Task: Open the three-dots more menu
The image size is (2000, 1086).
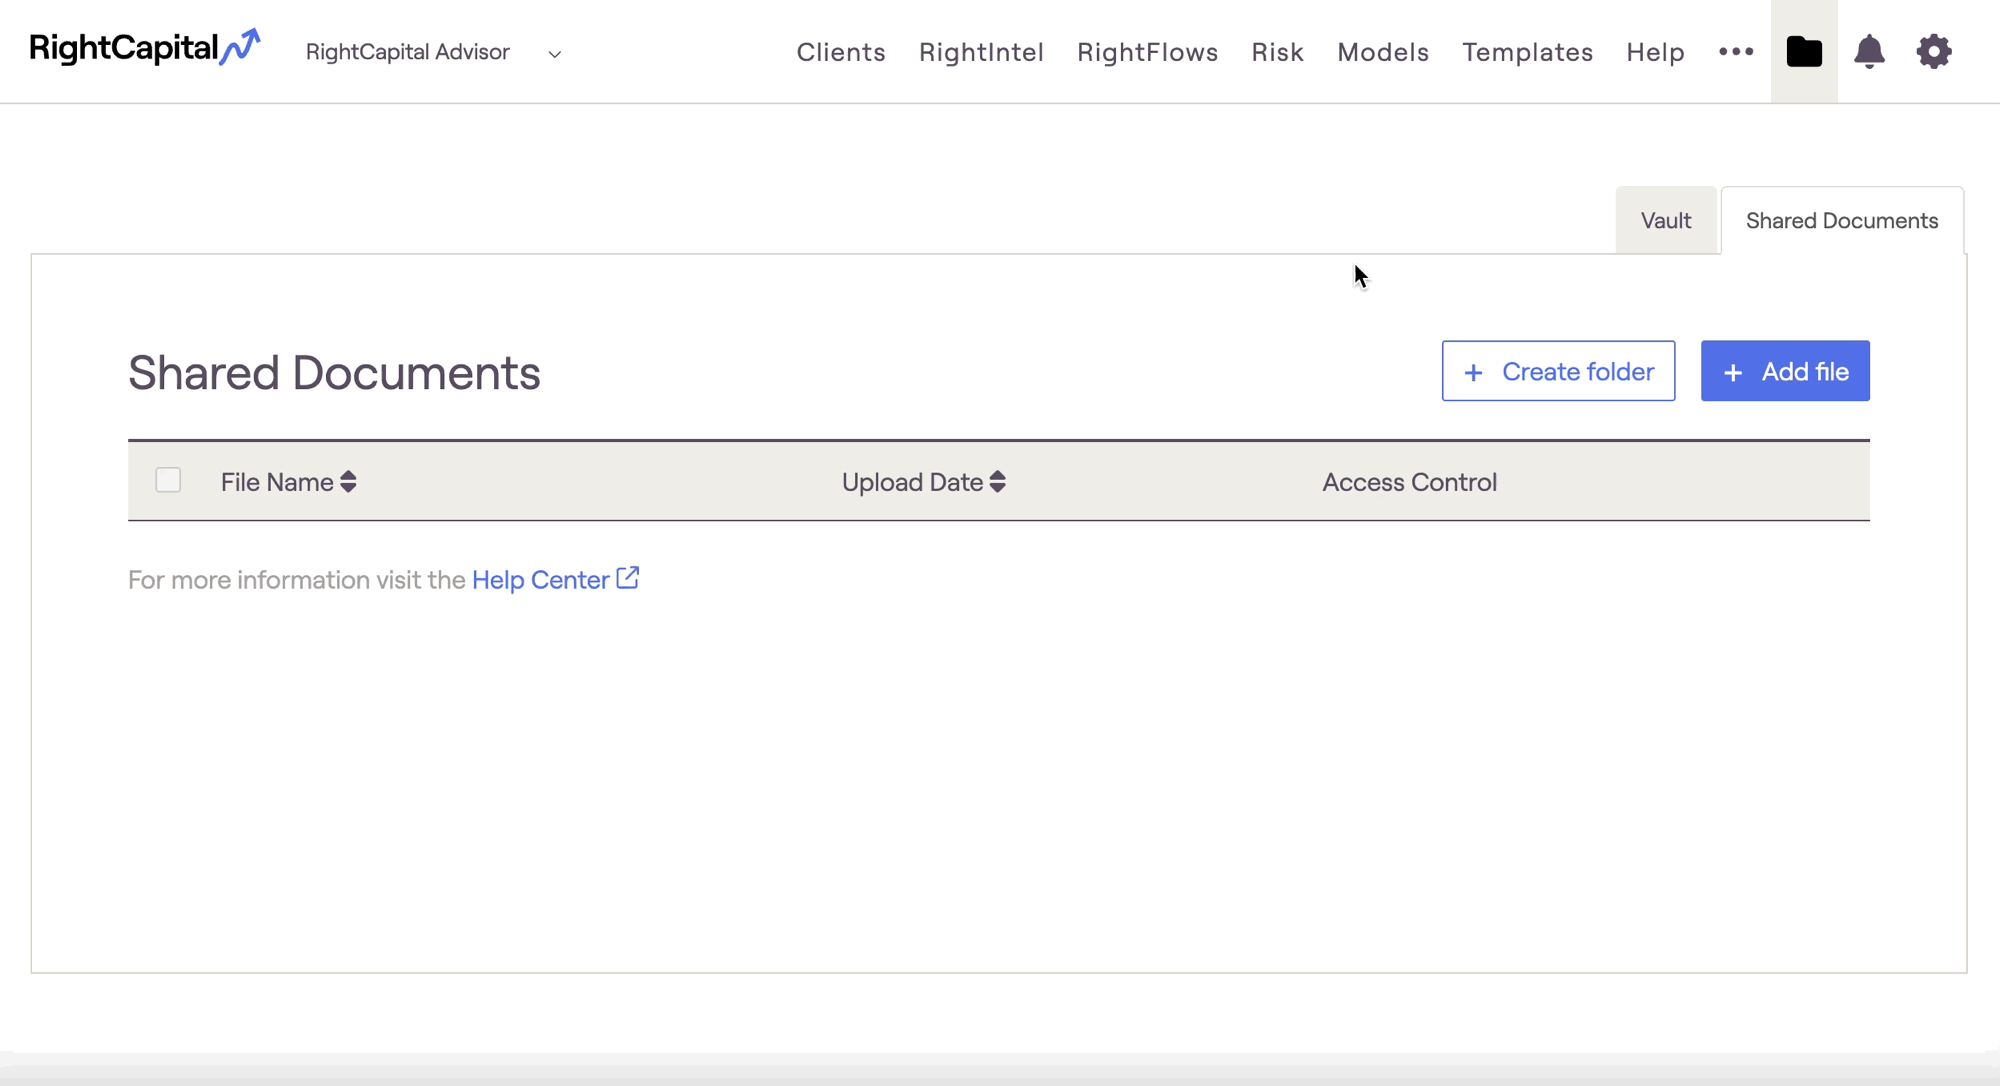Action: 1736,51
